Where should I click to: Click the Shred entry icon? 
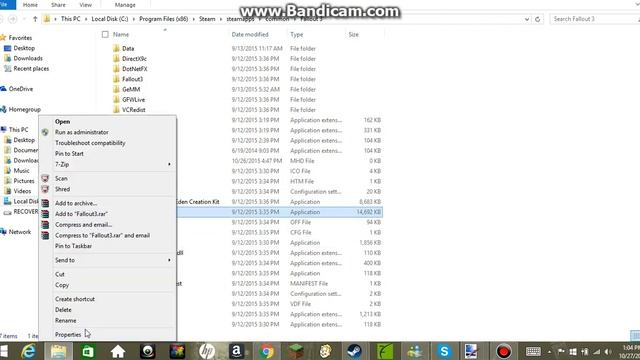45,189
